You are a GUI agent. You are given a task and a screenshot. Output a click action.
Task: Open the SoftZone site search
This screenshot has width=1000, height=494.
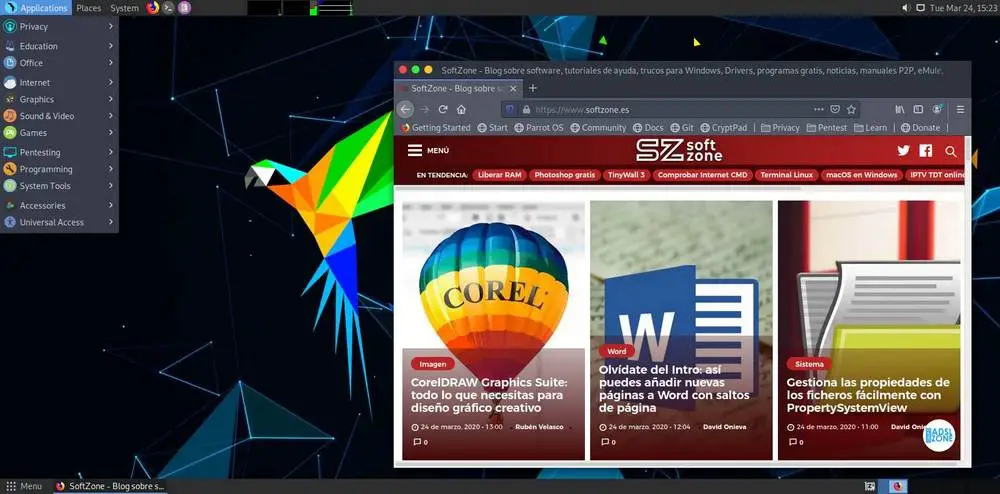[951, 152]
